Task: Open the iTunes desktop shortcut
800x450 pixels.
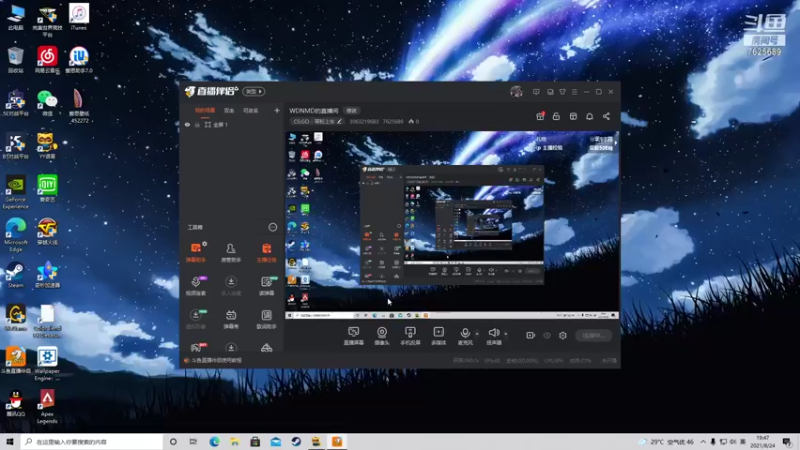Action: click(79, 16)
